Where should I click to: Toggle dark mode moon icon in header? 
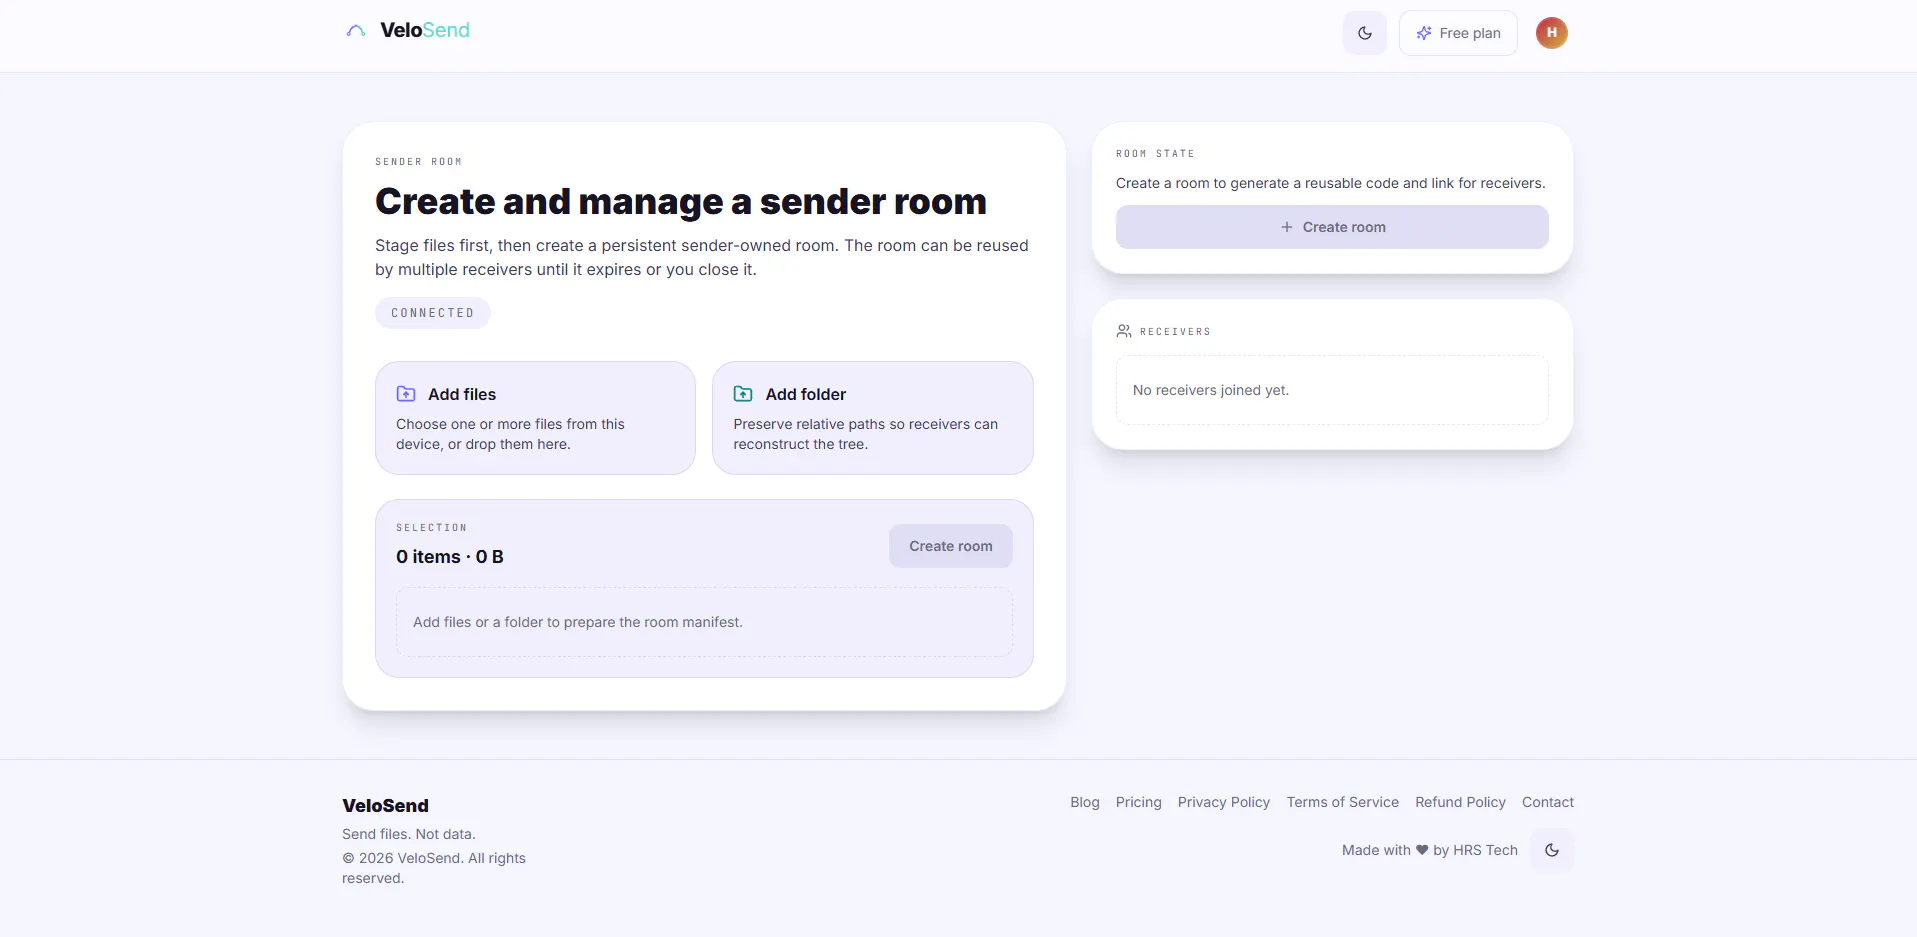1365,33
